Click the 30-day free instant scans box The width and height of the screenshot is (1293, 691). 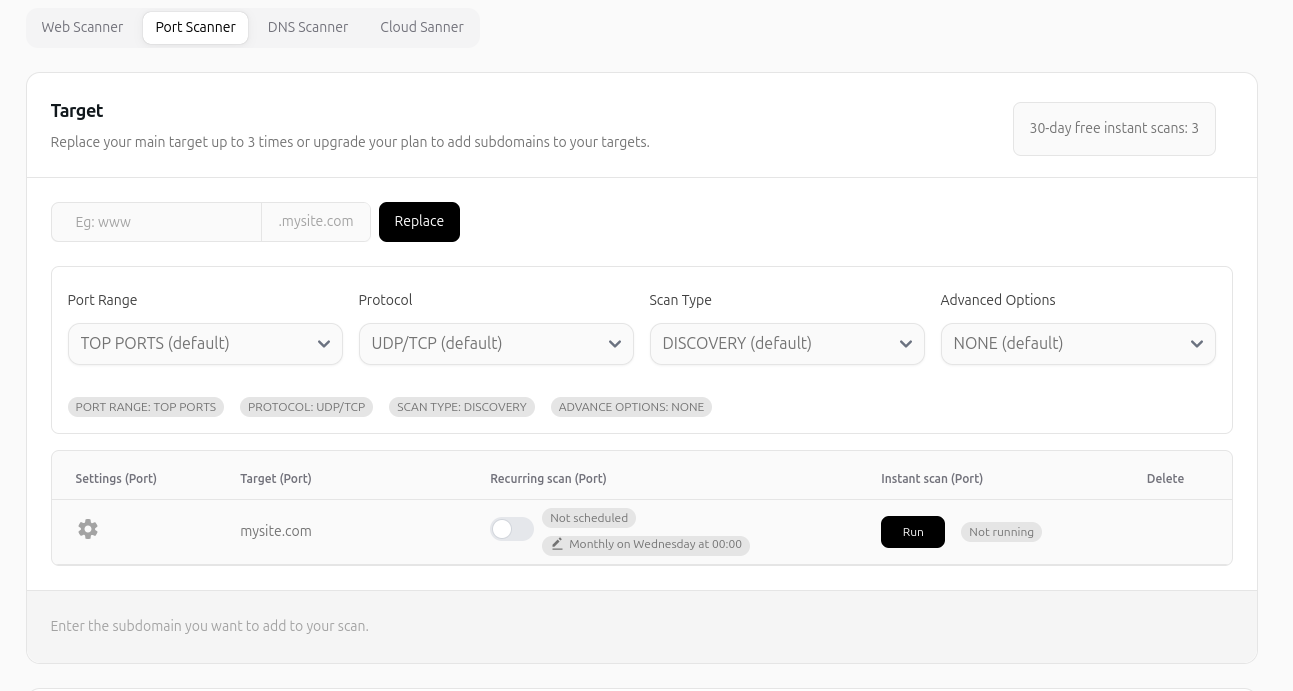click(x=1113, y=129)
